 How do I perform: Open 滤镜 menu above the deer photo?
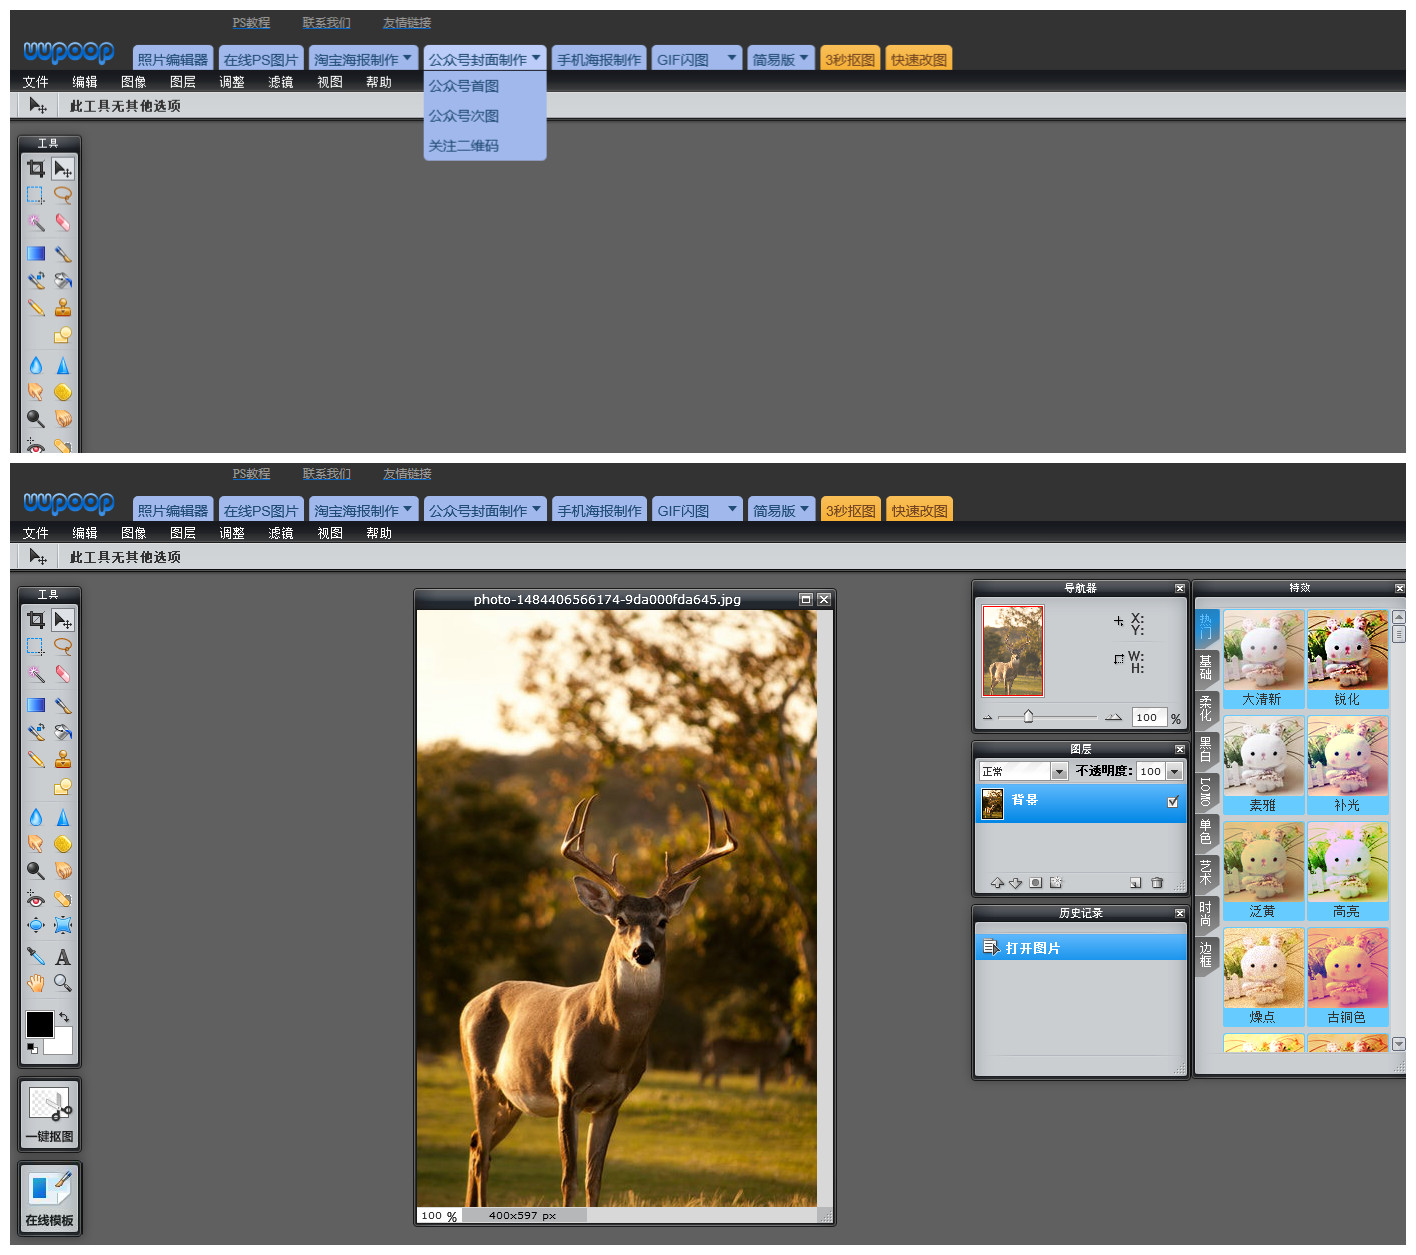click(x=281, y=533)
